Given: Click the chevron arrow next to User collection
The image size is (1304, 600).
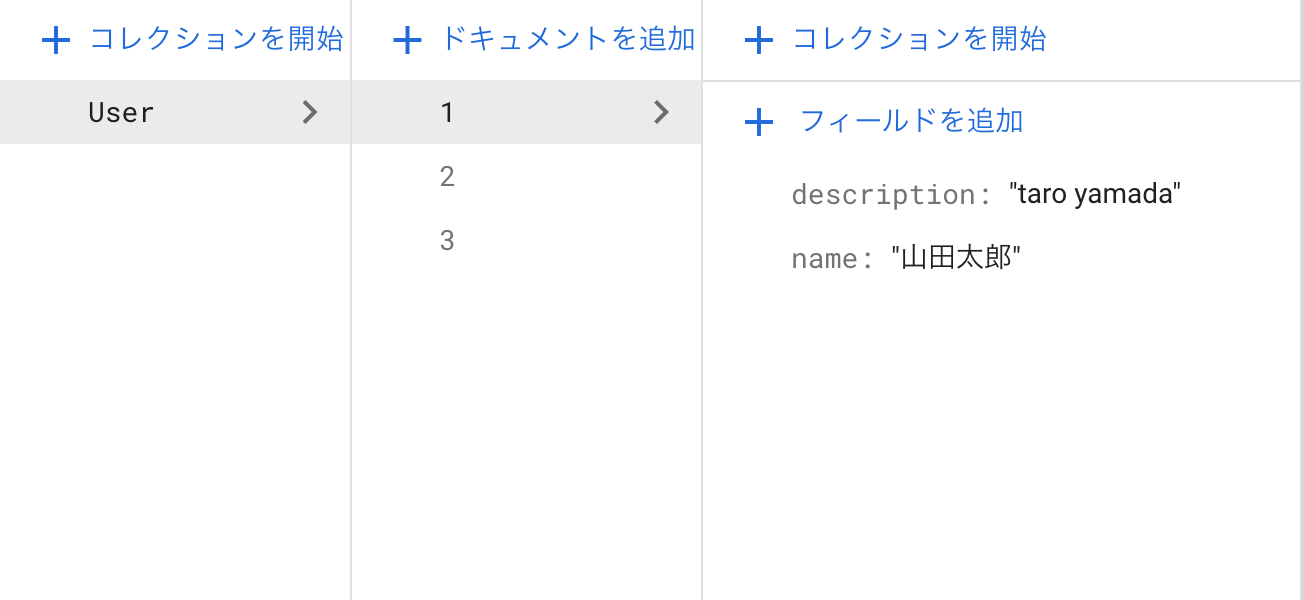Looking at the screenshot, I should 310,112.
